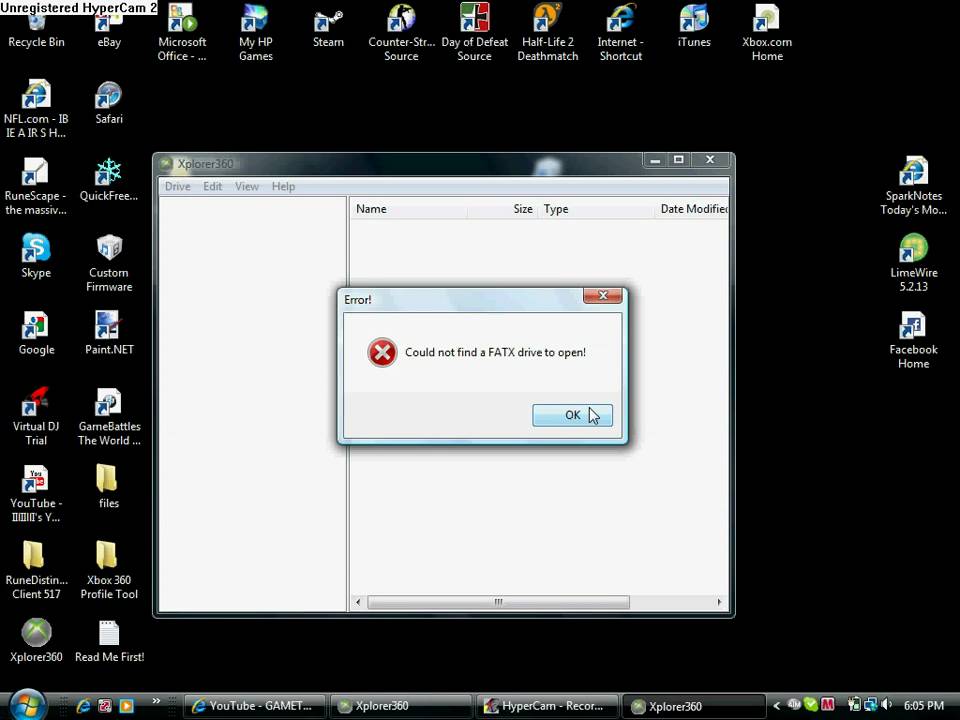
Task: Click the scrollbar left arrow in Xplorer360
Action: click(x=358, y=602)
